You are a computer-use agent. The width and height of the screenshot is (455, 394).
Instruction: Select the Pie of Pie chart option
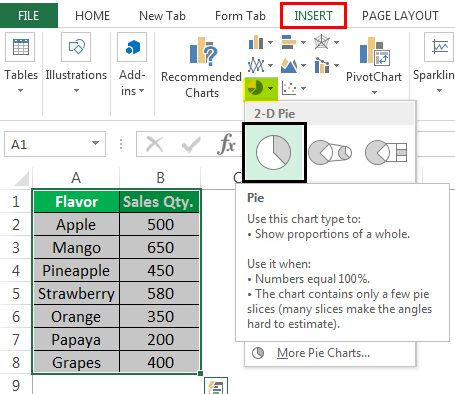(x=330, y=152)
